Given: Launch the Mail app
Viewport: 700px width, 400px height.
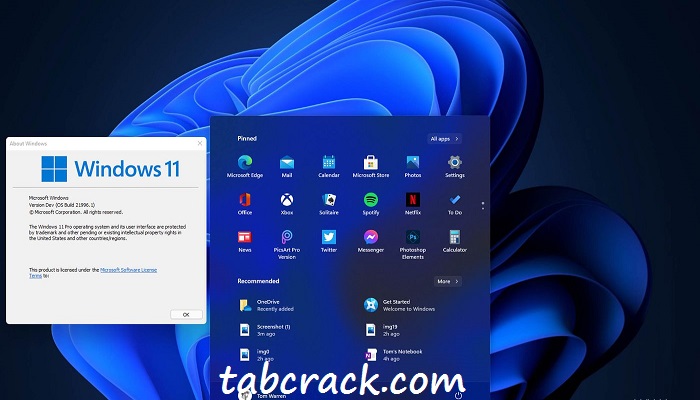Looking at the screenshot, I should tap(287, 167).
